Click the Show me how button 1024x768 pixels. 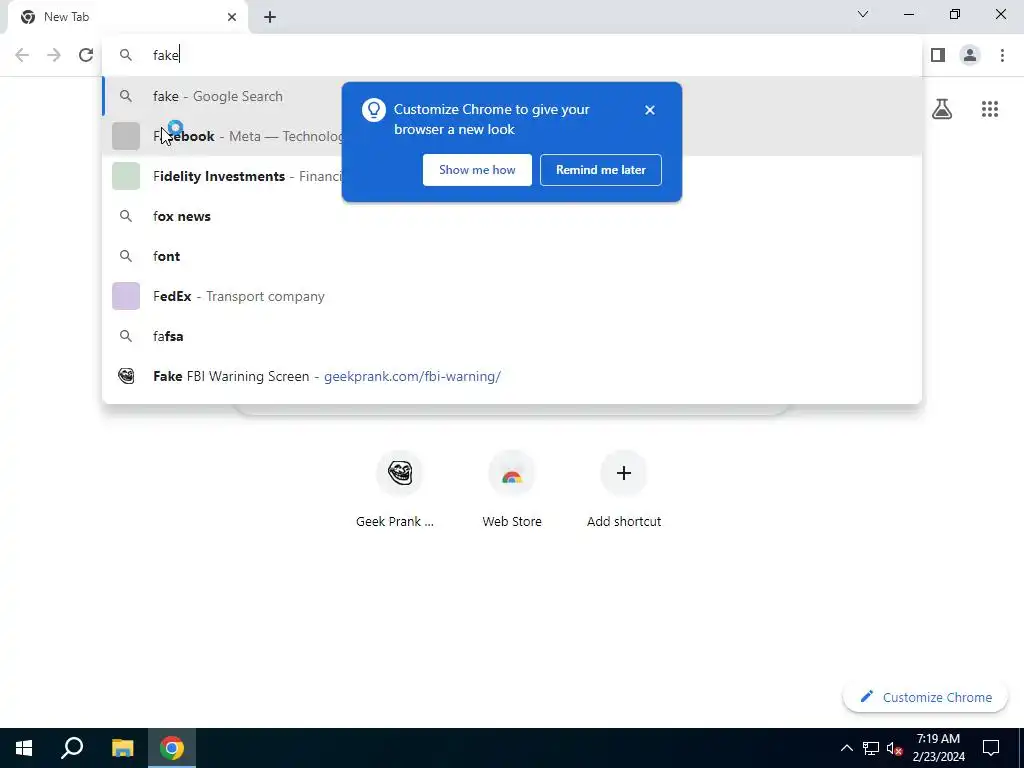point(477,170)
